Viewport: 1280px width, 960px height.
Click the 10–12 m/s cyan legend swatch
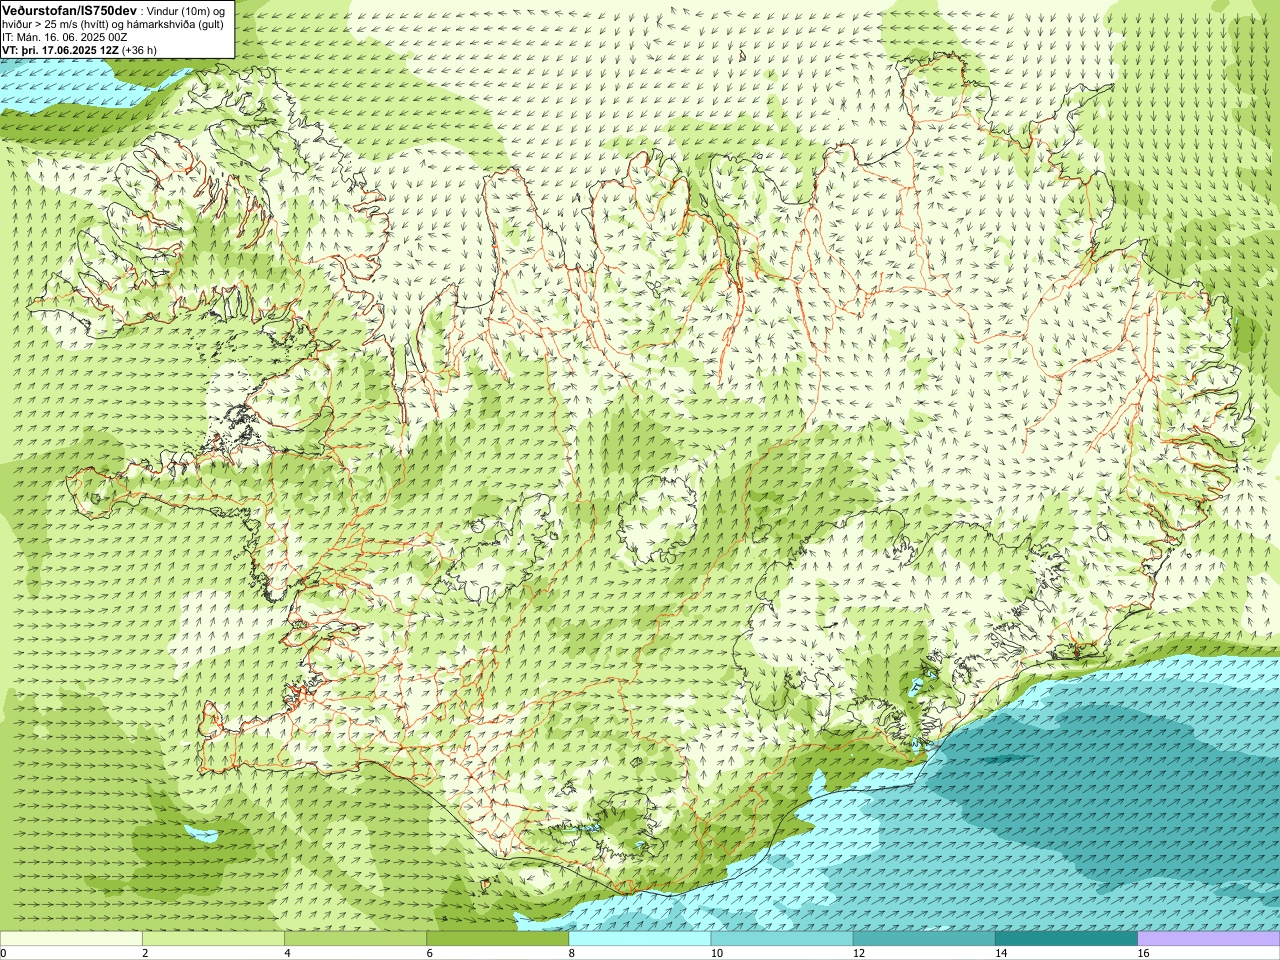click(x=782, y=939)
